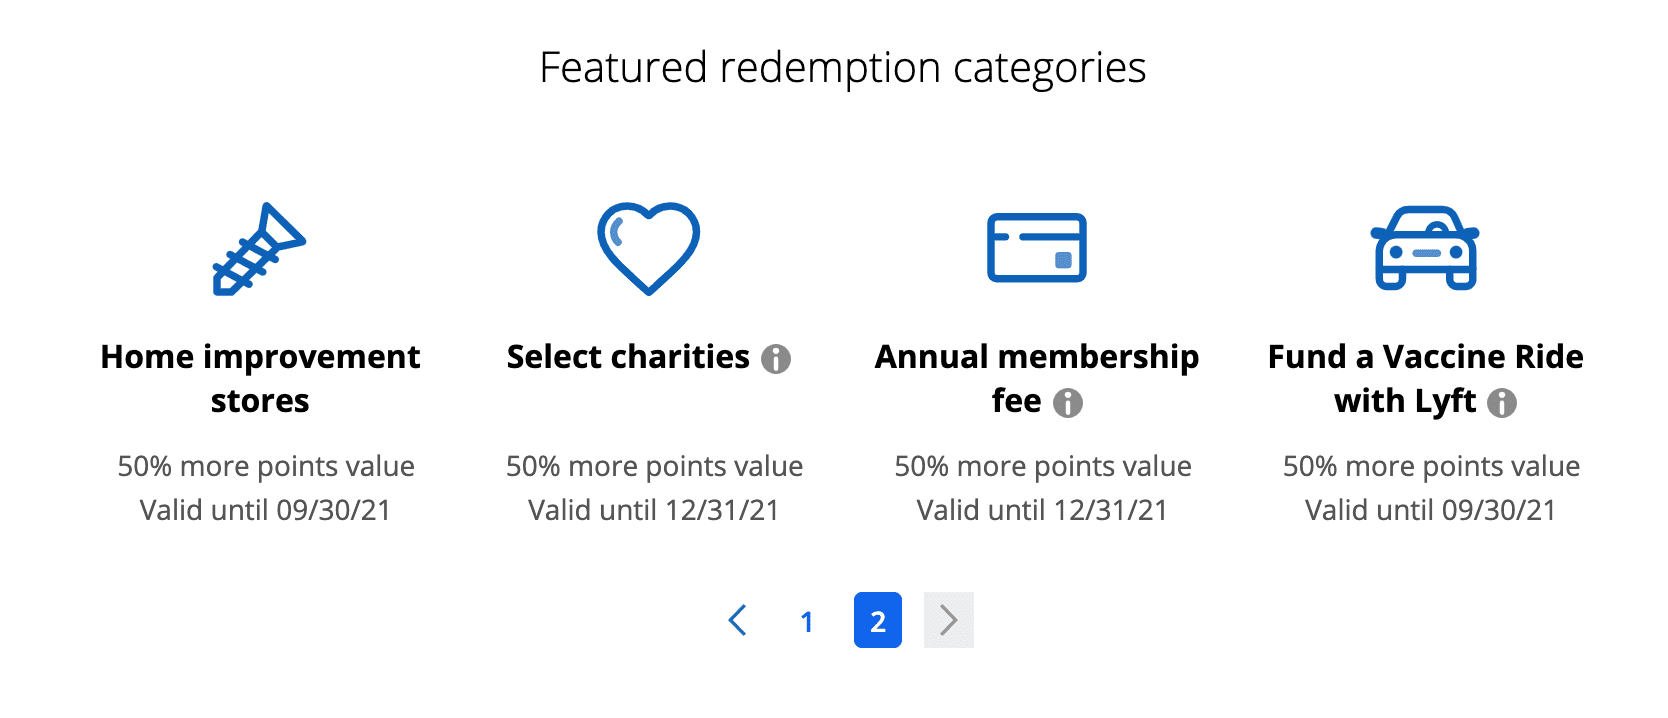Open Annual membership fee category title
The height and width of the screenshot is (718, 1668).
[1037, 379]
